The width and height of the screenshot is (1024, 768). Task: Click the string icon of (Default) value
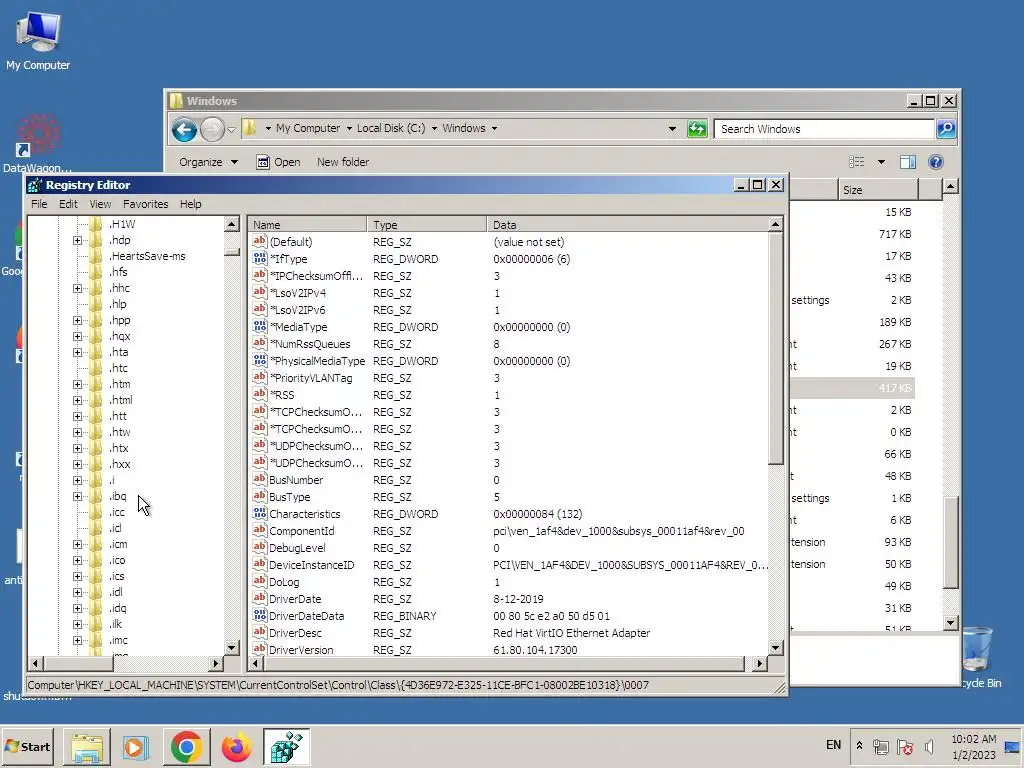(259, 242)
